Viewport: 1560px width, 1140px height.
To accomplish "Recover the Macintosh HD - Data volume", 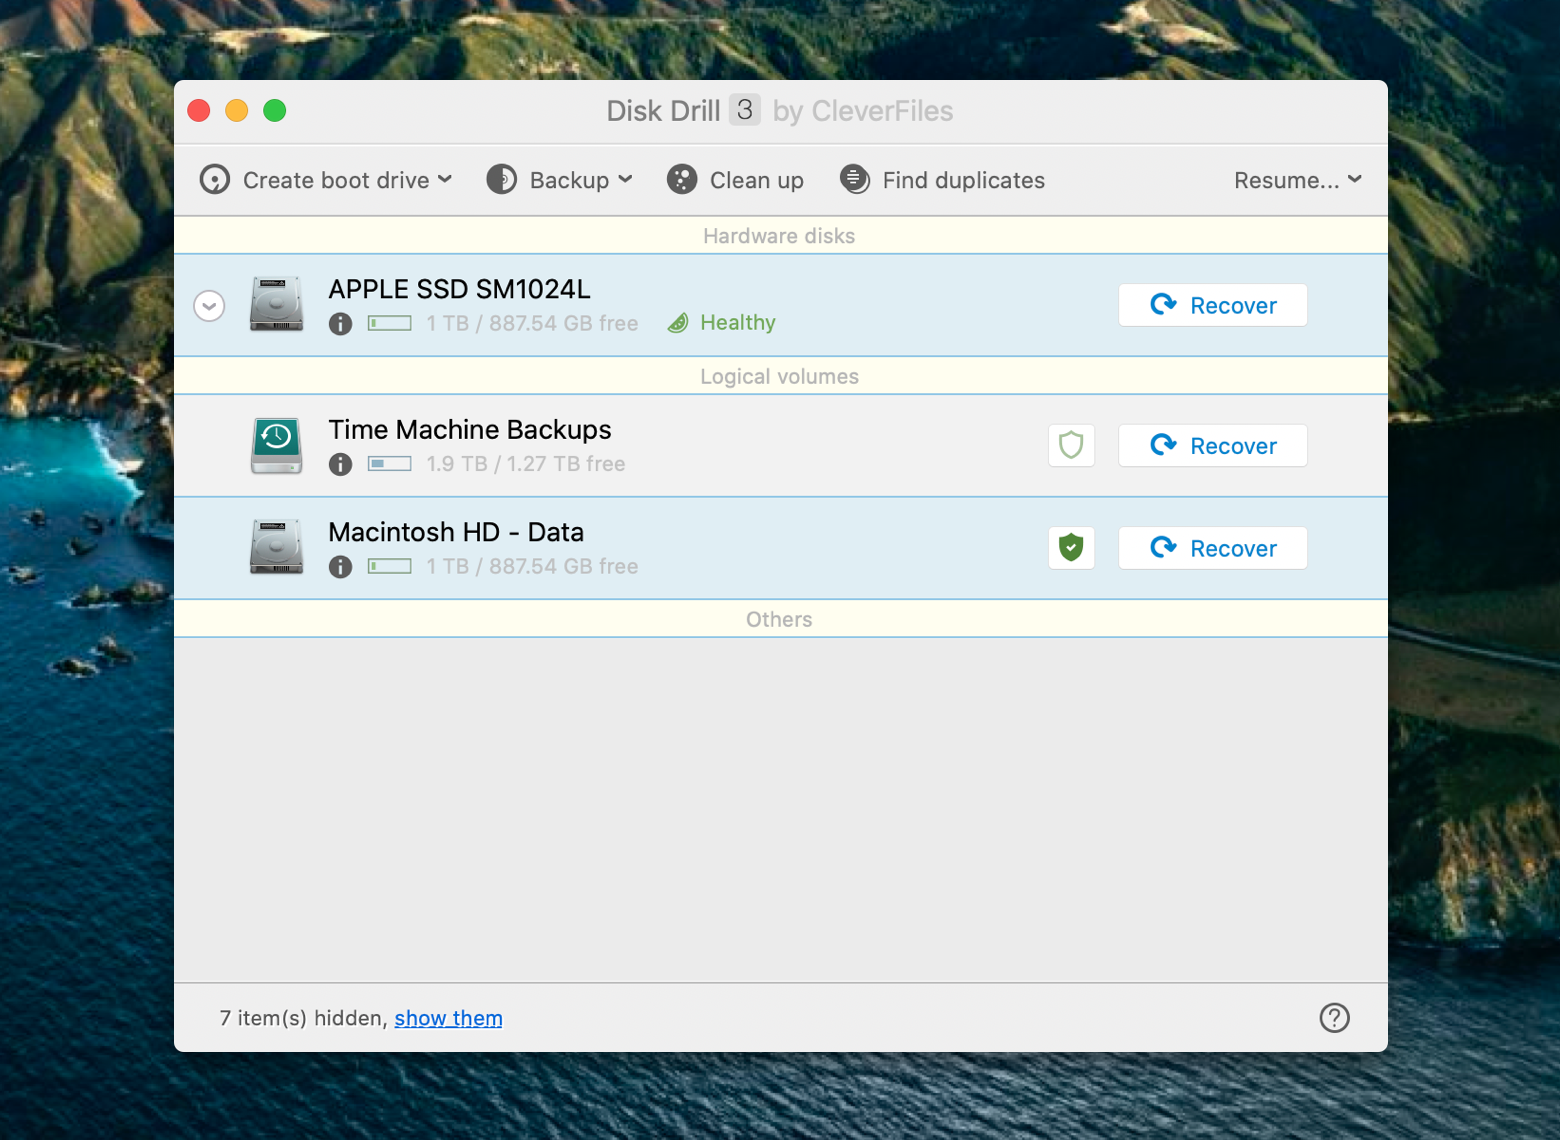I will tap(1212, 548).
